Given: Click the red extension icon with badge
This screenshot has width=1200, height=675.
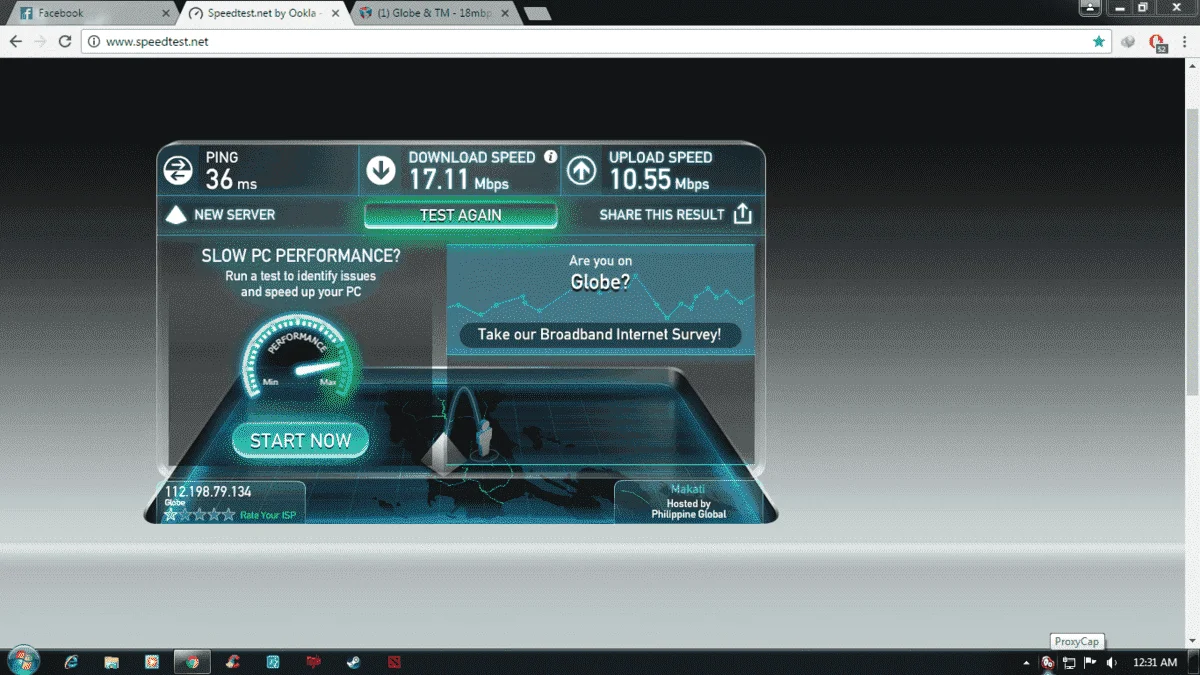Looking at the screenshot, I should (x=1157, y=43).
